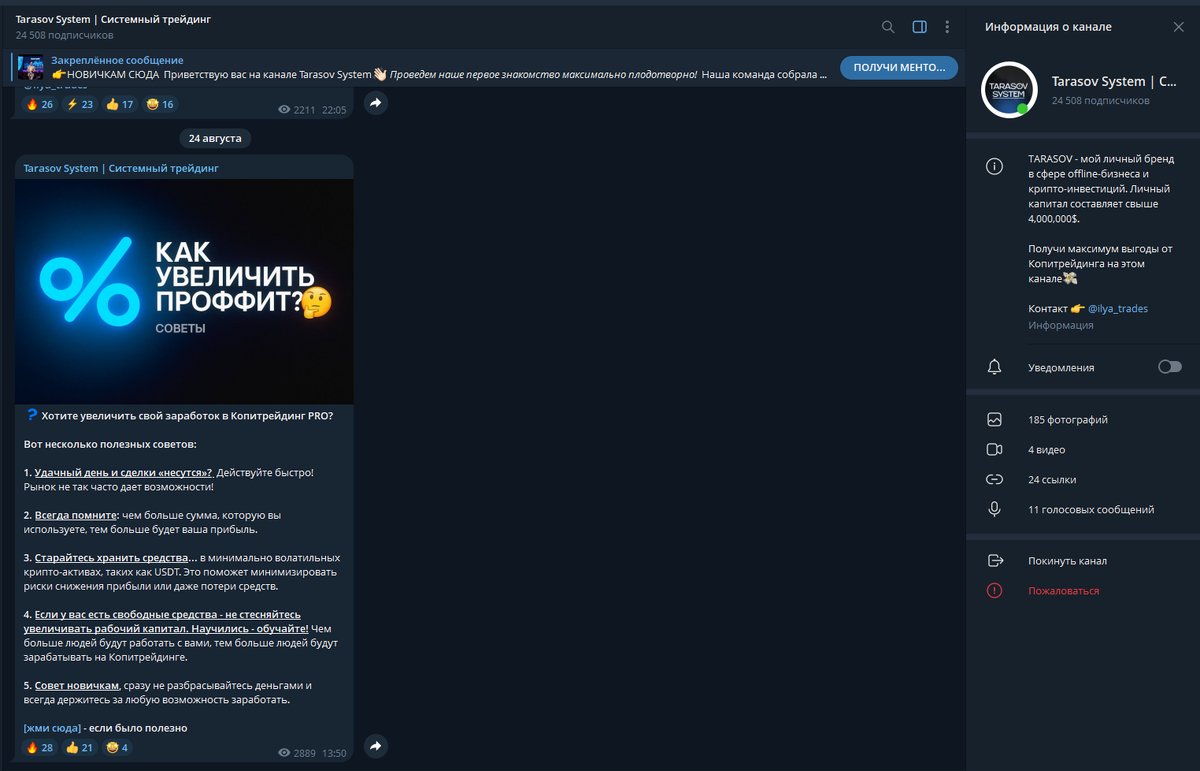The image size is (1200, 771).
Task: Click the ПОЛУЧИ МЕНТО... button
Action: tap(899, 68)
